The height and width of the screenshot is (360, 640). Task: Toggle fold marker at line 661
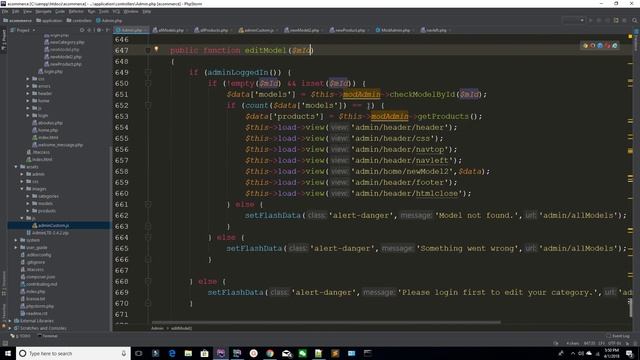pos(148,204)
